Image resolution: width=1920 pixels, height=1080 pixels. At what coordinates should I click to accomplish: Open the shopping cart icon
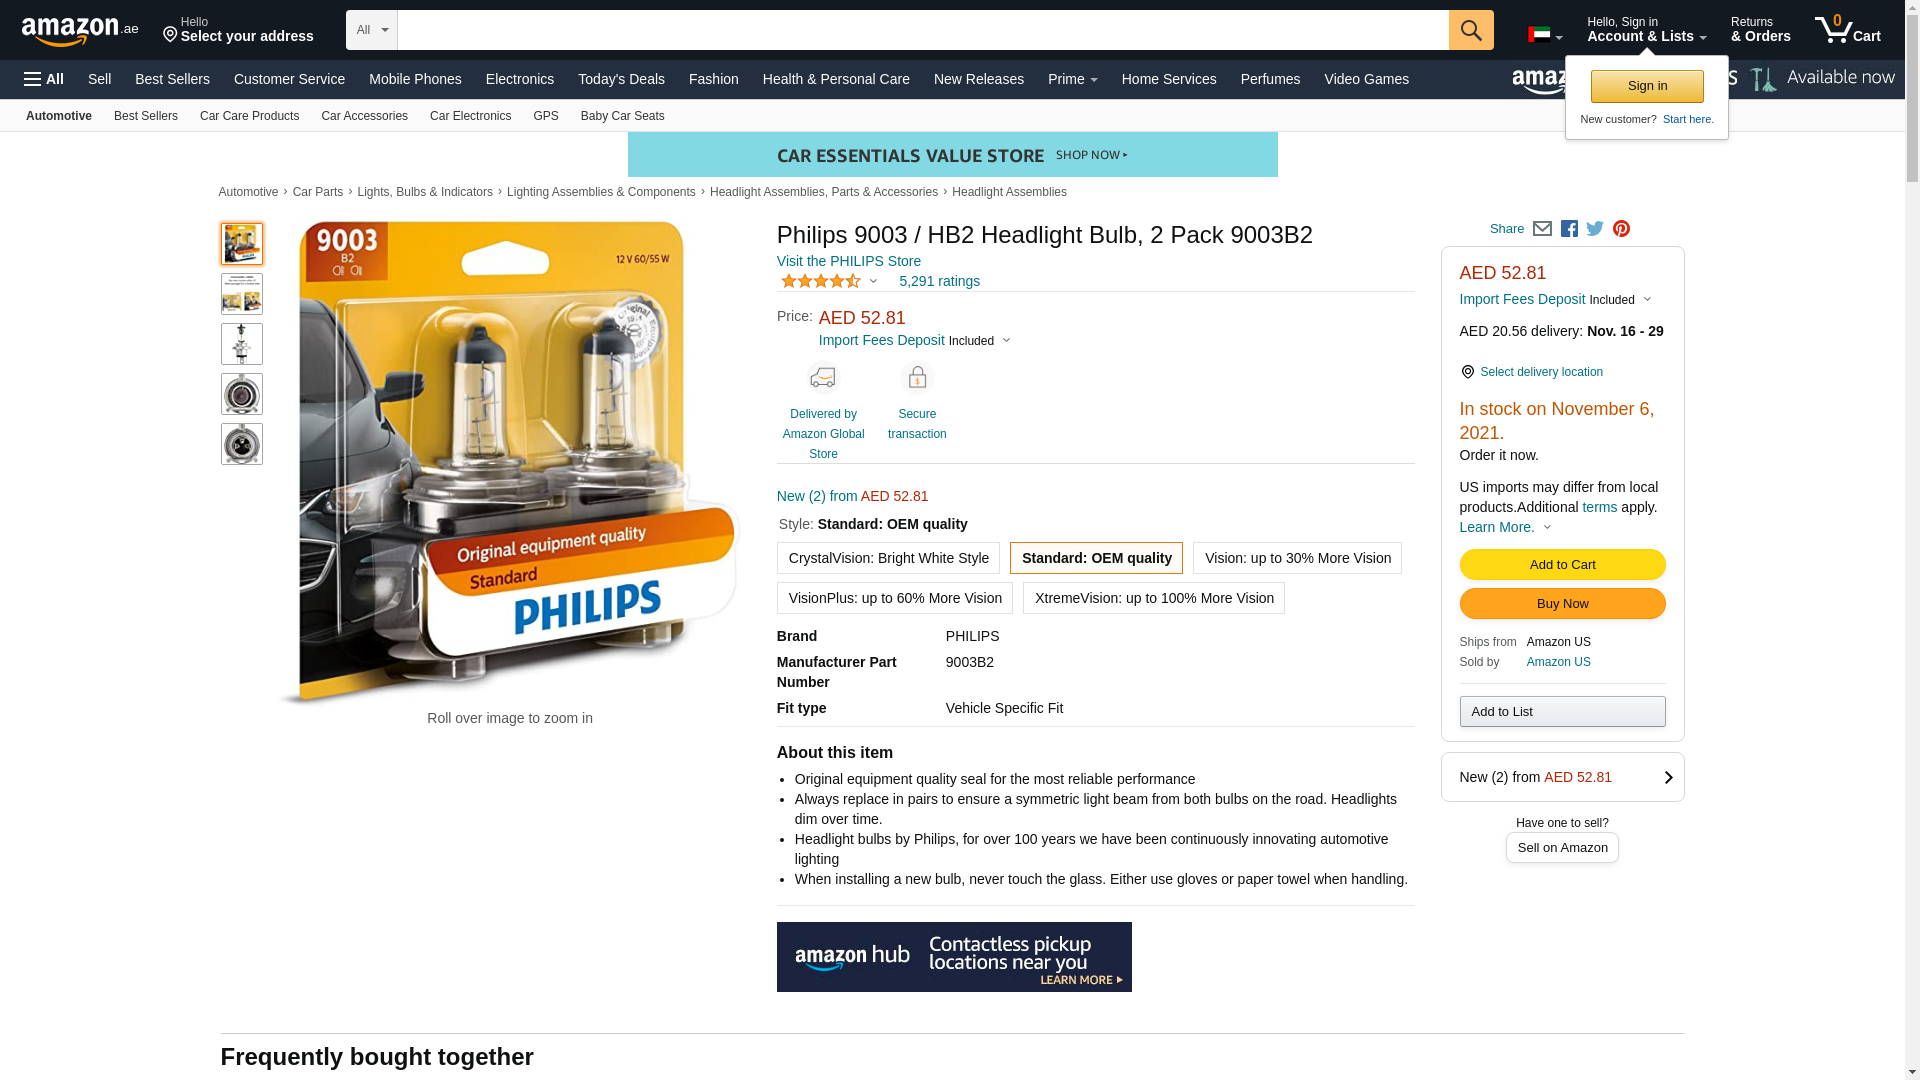coord(1848,30)
